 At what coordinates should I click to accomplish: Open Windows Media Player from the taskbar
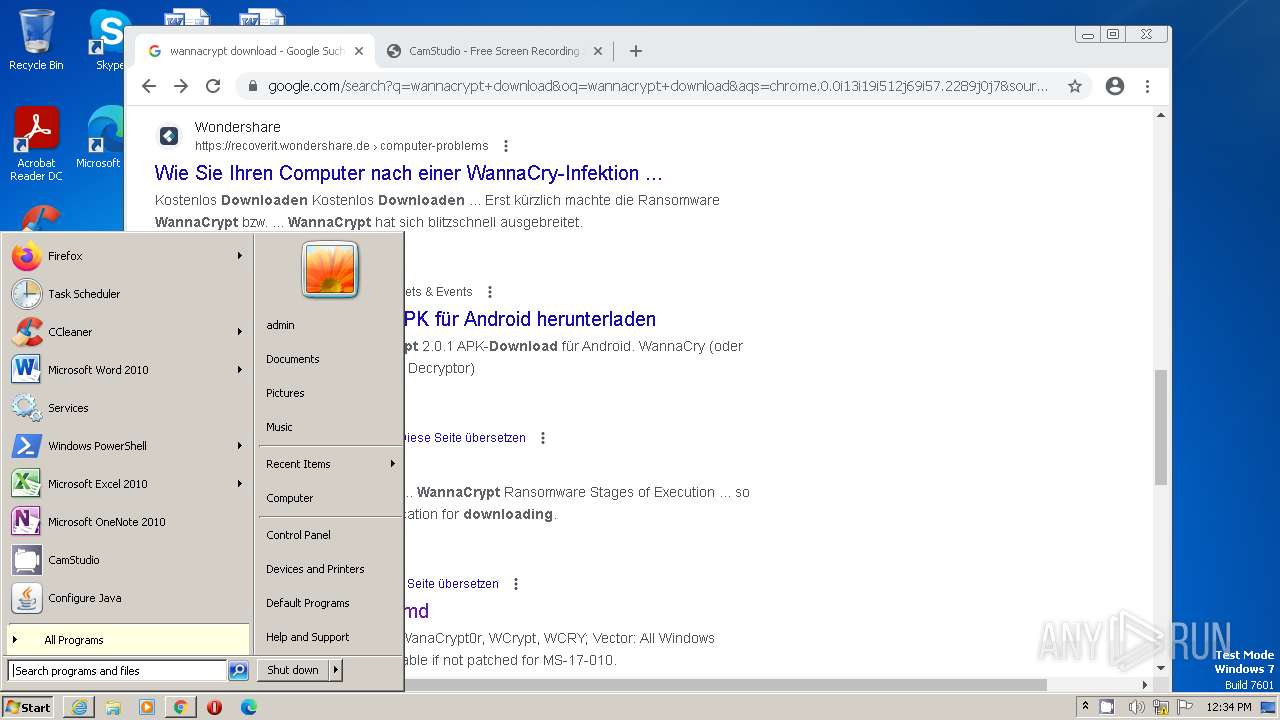click(x=147, y=707)
